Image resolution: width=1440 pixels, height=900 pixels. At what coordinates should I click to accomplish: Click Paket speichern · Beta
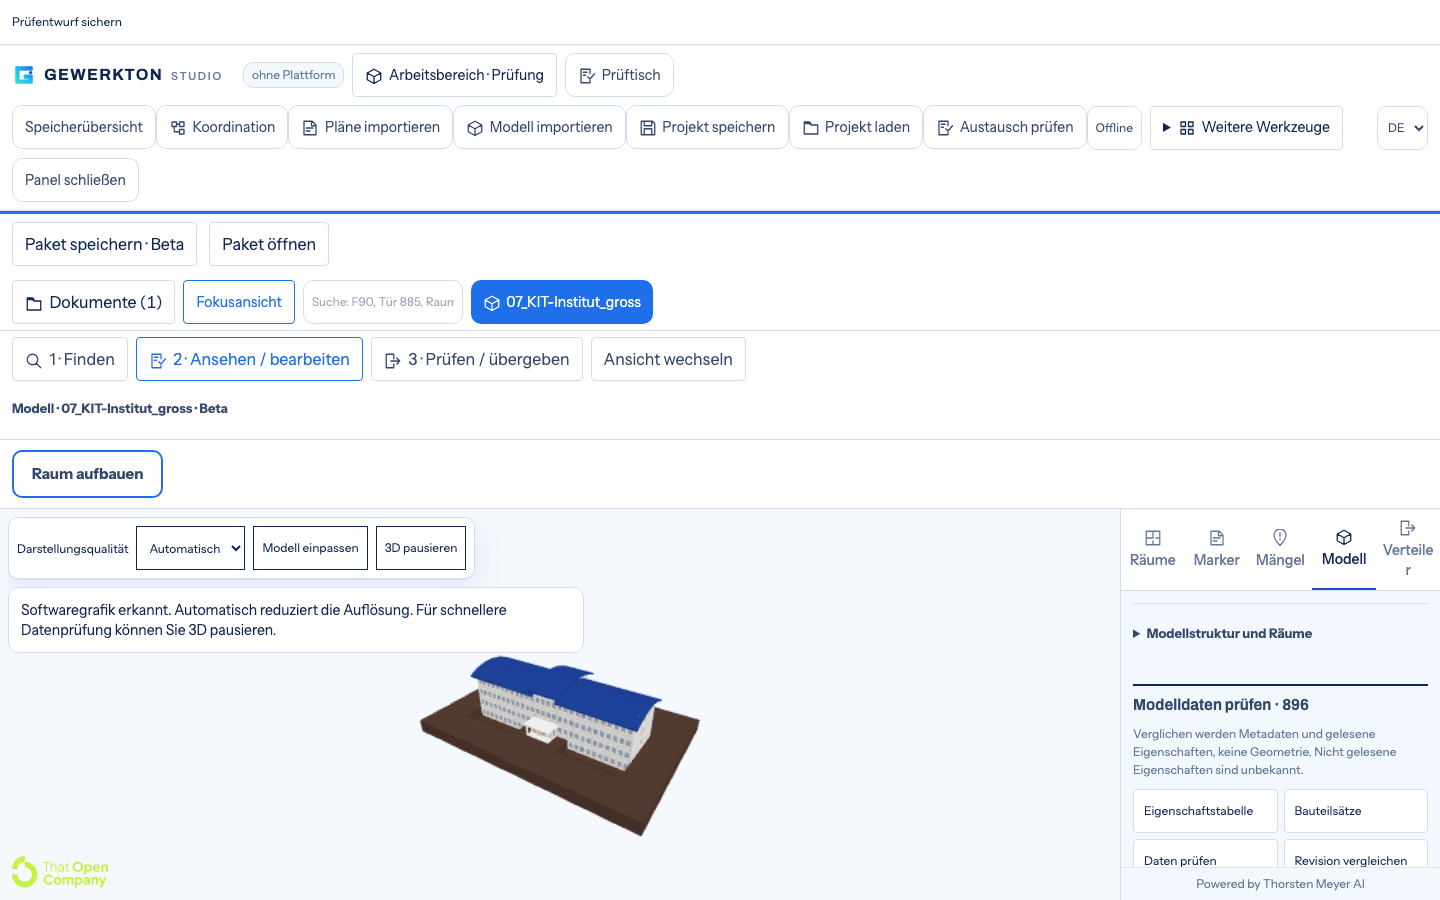(x=104, y=244)
